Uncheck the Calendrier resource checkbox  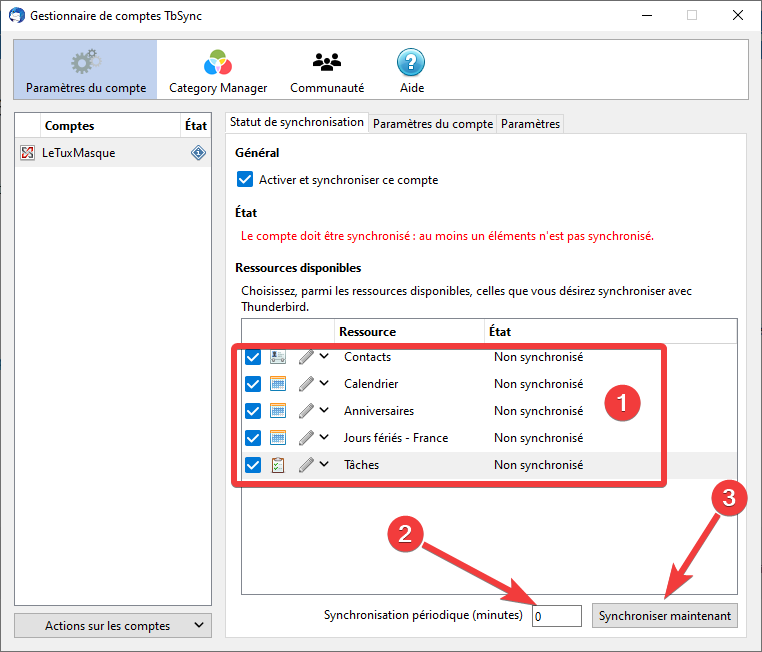click(x=253, y=384)
